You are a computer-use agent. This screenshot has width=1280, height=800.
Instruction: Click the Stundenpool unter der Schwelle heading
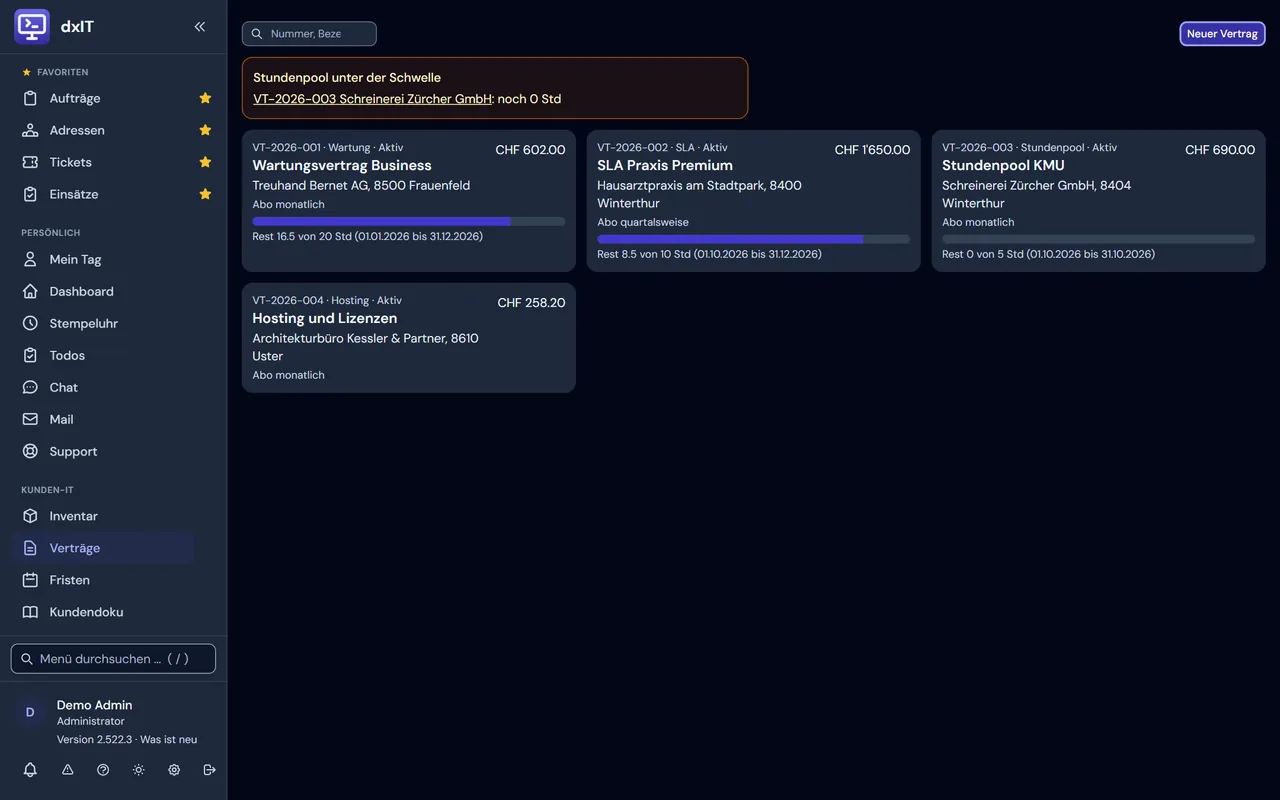[x=347, y=77]
